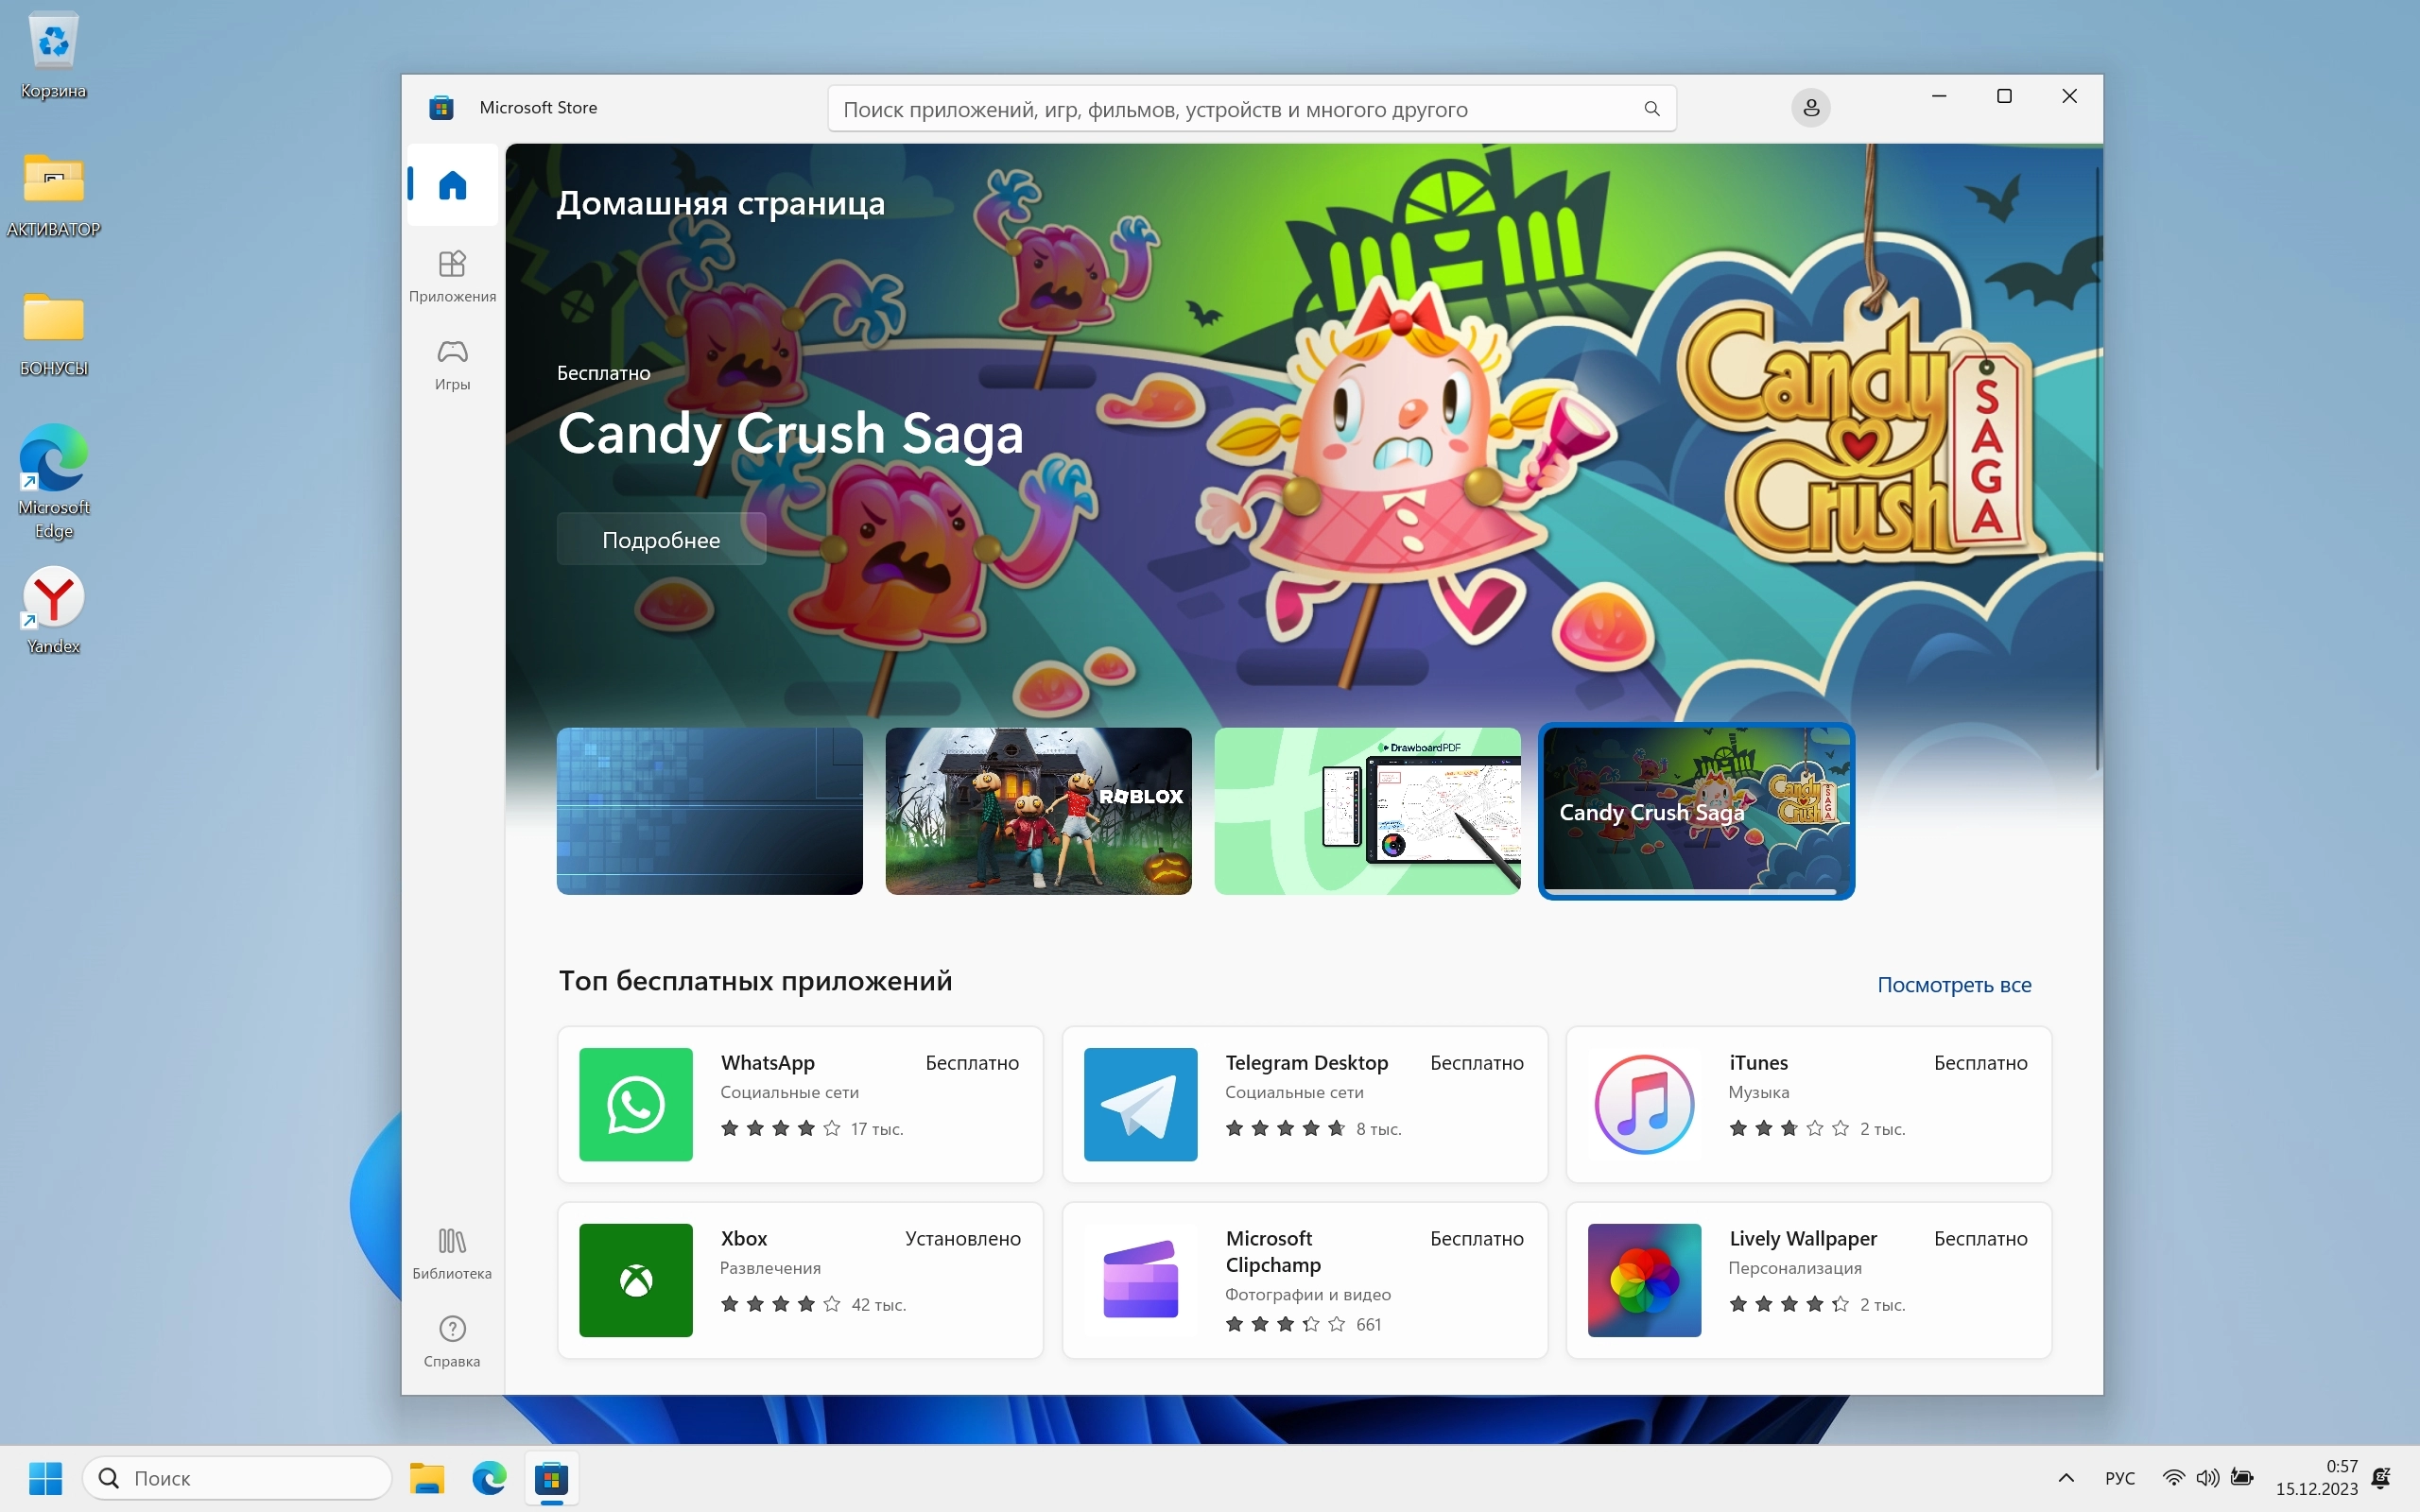Select the Drawboard PDF carousel thumbnail
Screen dimensions: 2420x1512
click(1367, 811)
